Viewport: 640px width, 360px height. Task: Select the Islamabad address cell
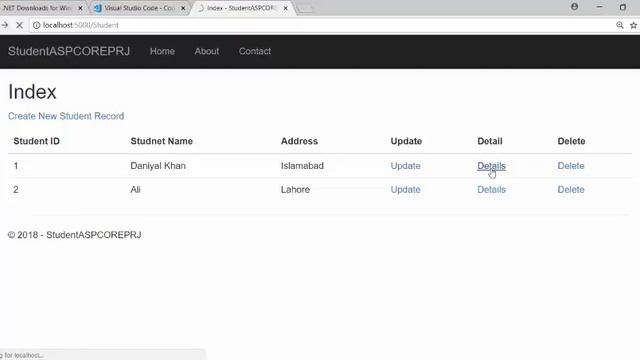[x=302, y=166]
